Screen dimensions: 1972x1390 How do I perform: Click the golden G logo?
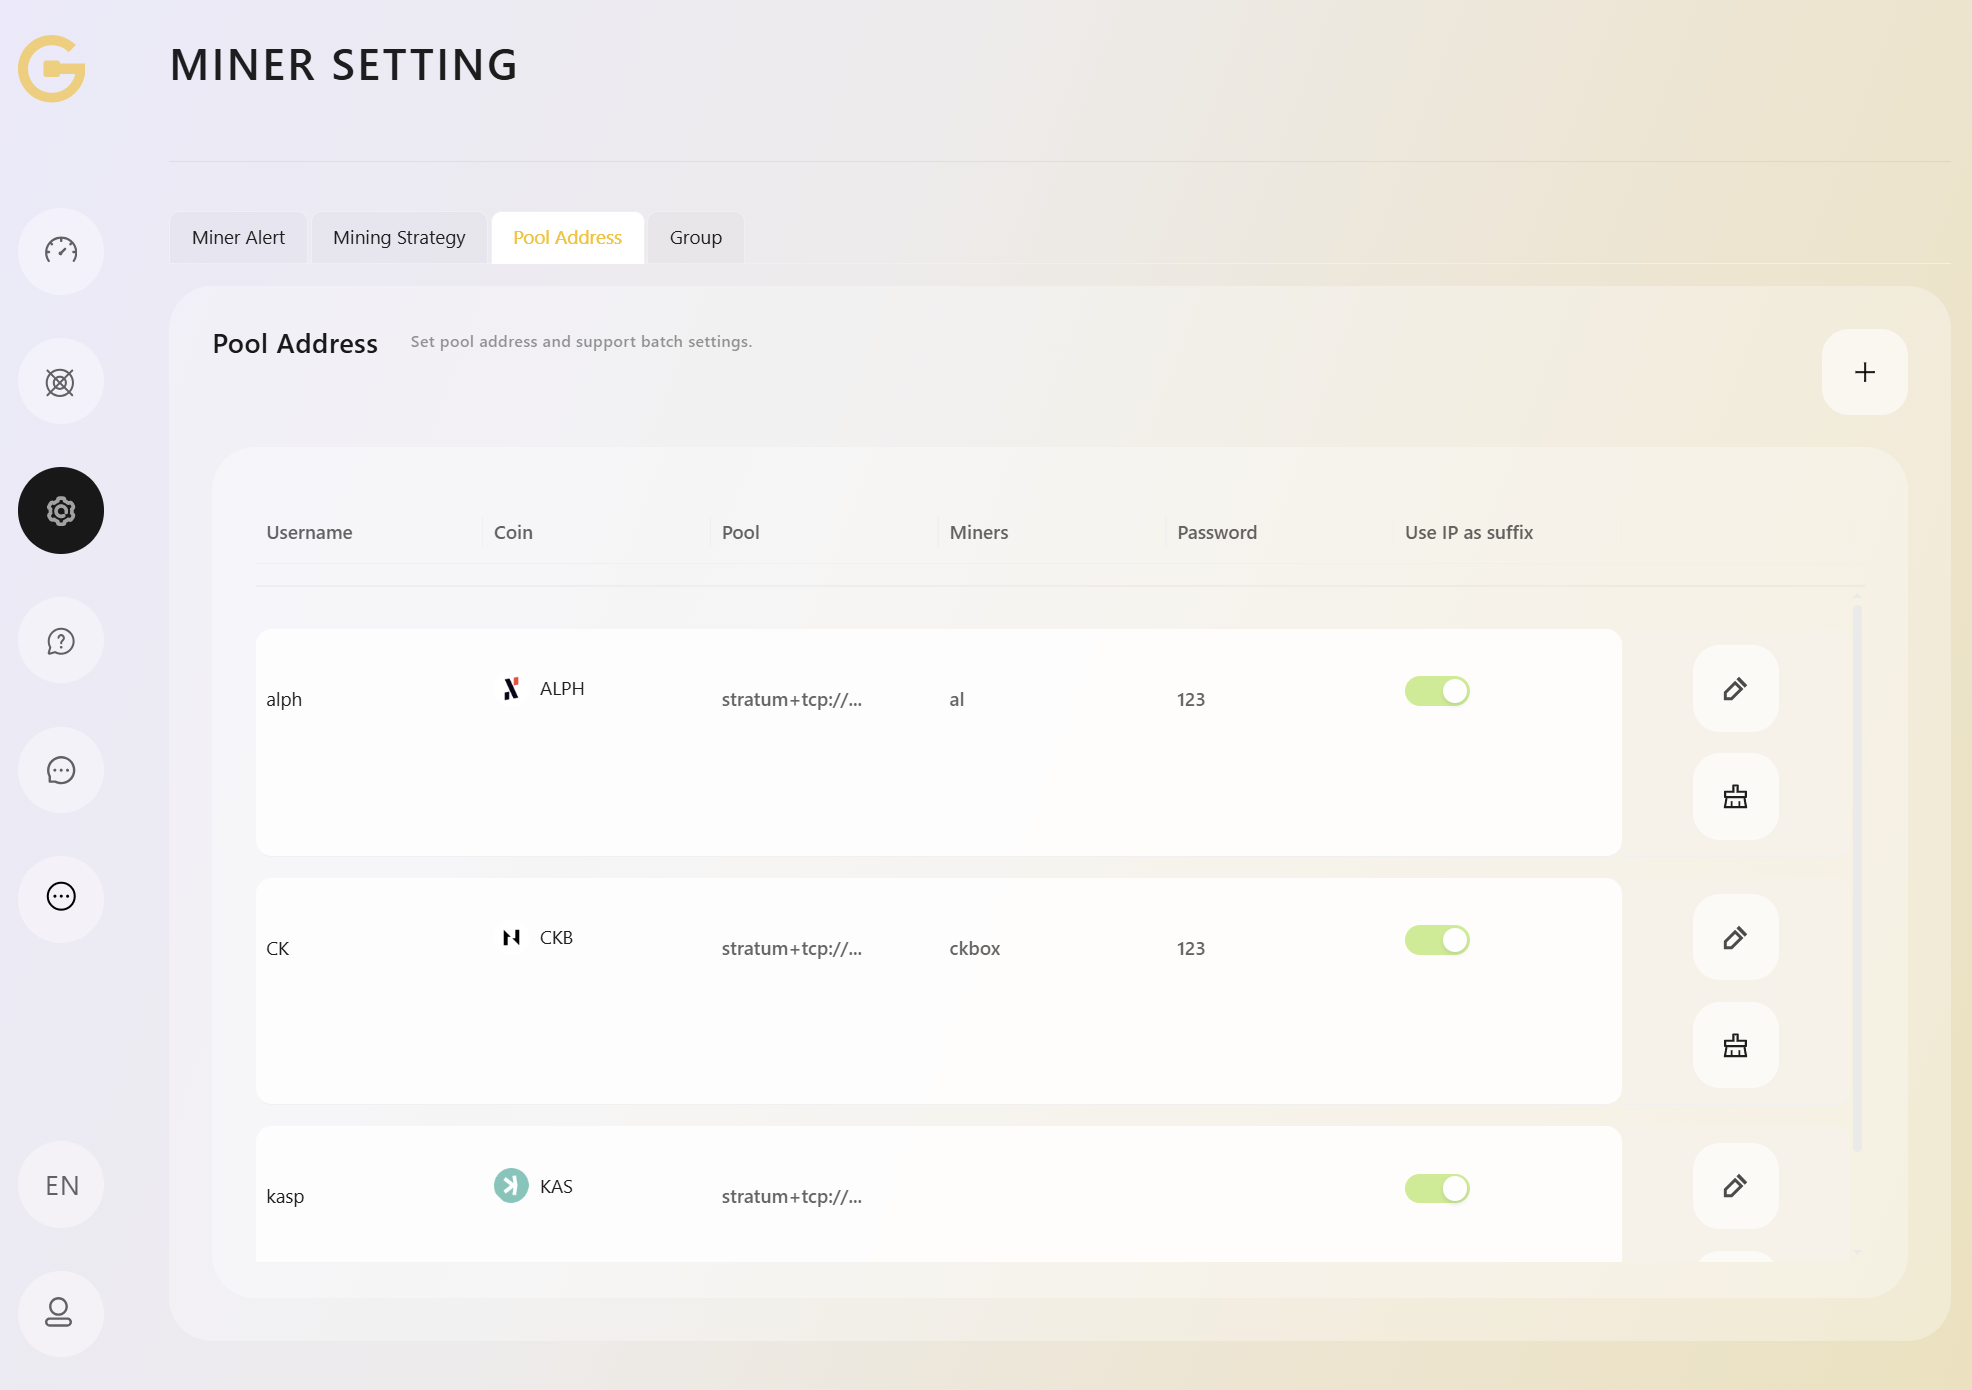click(x=52, y=68)
